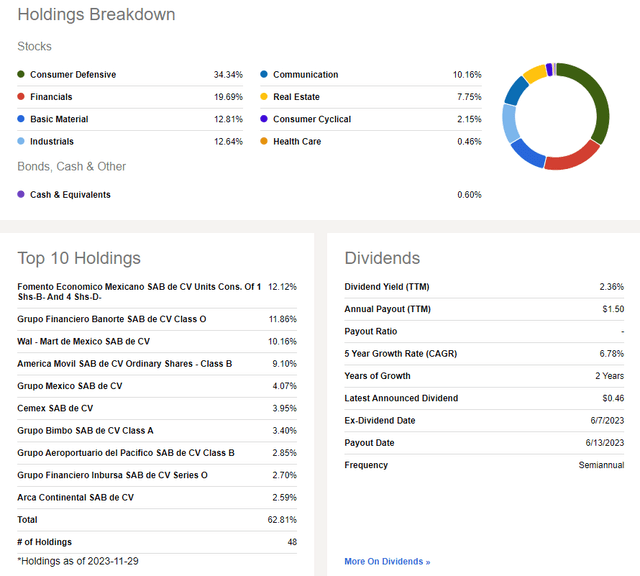Click the Basic Material blue legend dot
The height and width of the screenshot is (576, 640).
[x=21, y=119]
